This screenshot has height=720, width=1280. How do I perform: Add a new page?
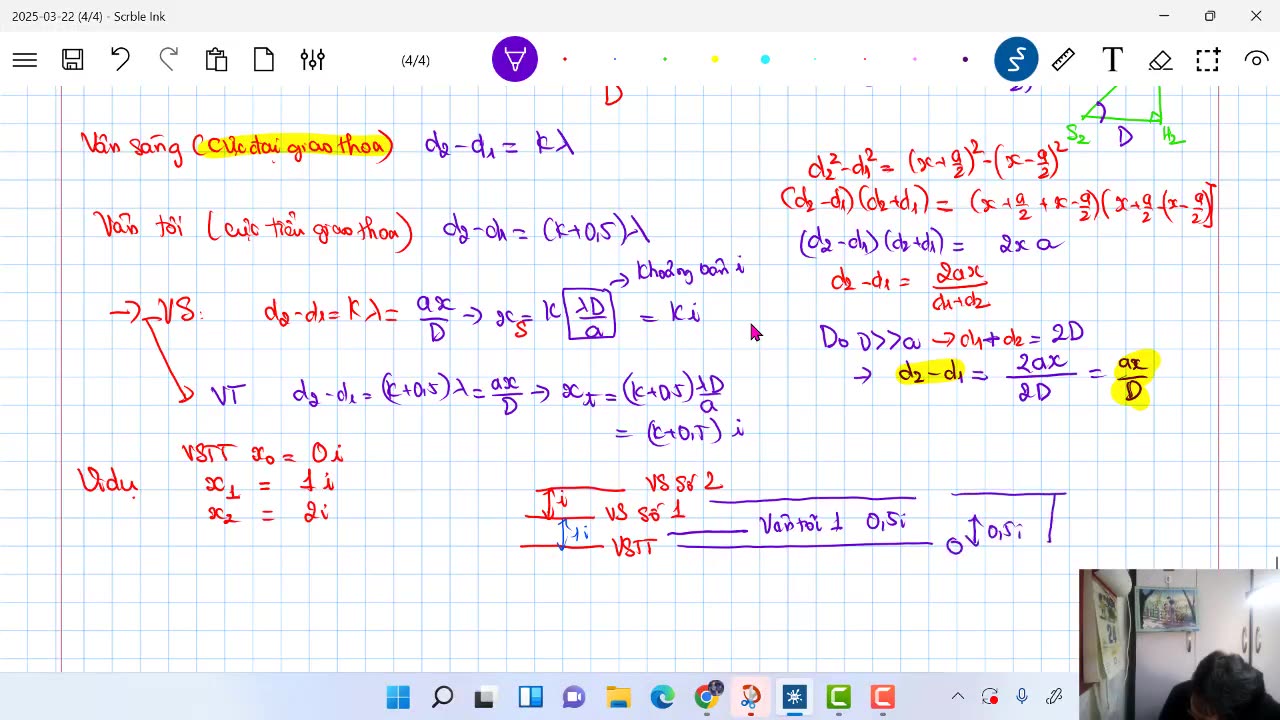[264, 60]
